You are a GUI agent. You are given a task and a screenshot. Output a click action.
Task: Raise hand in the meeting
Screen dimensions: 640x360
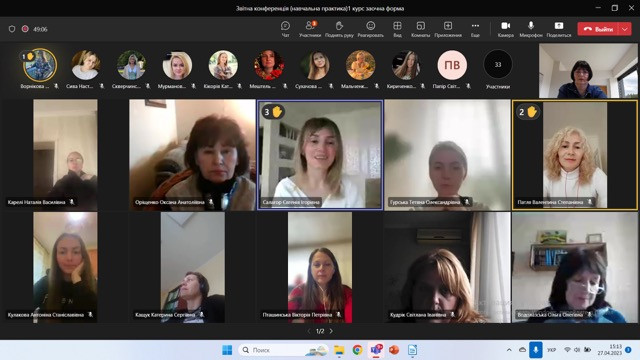click(x=339, y=29)
